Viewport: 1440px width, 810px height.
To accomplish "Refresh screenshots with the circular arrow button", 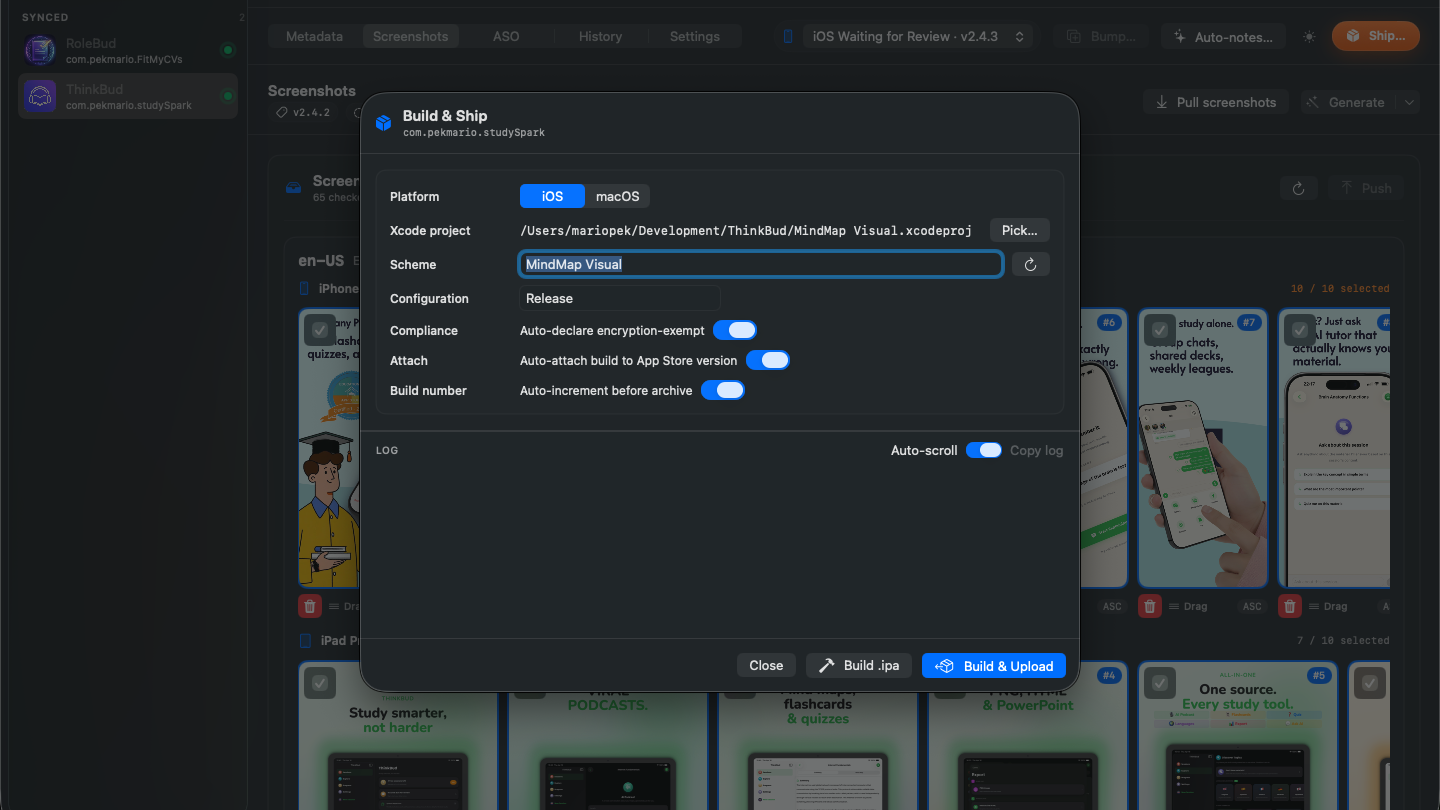I will point(1298,188).
